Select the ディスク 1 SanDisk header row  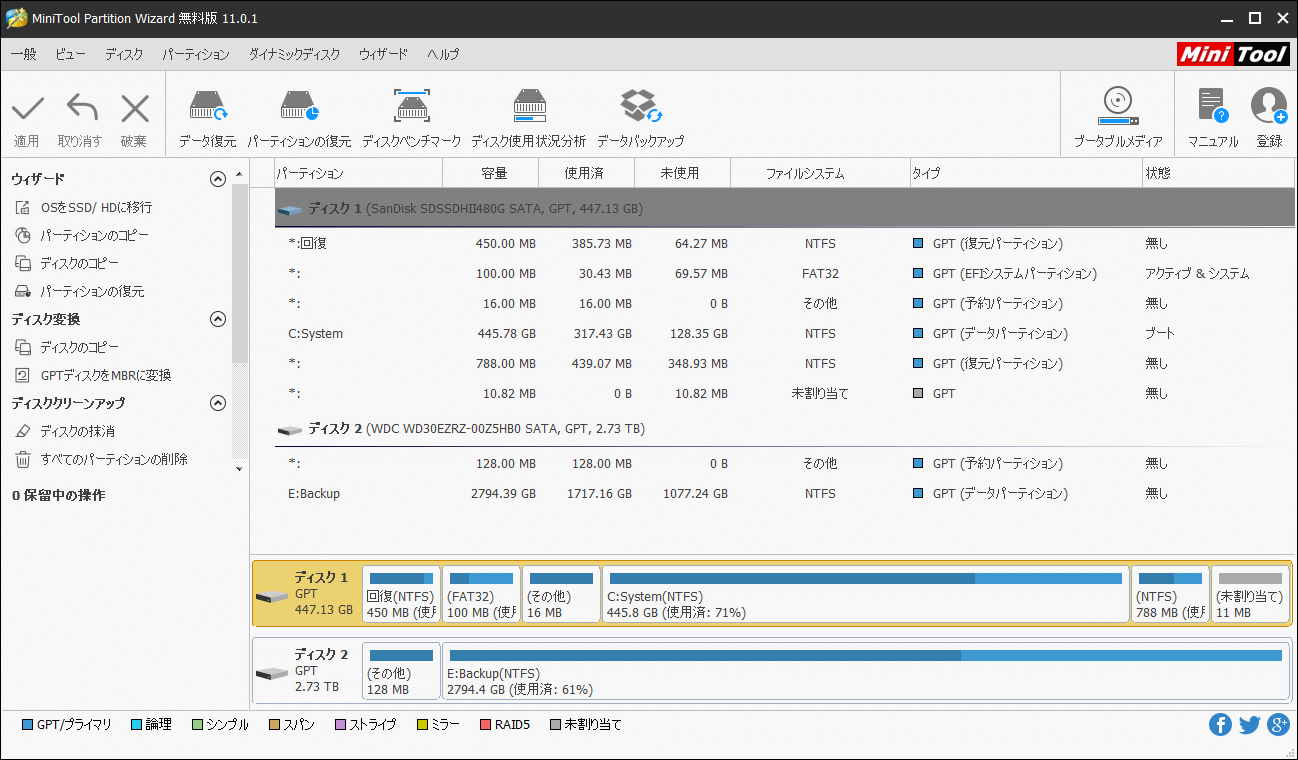click(784, 209)
